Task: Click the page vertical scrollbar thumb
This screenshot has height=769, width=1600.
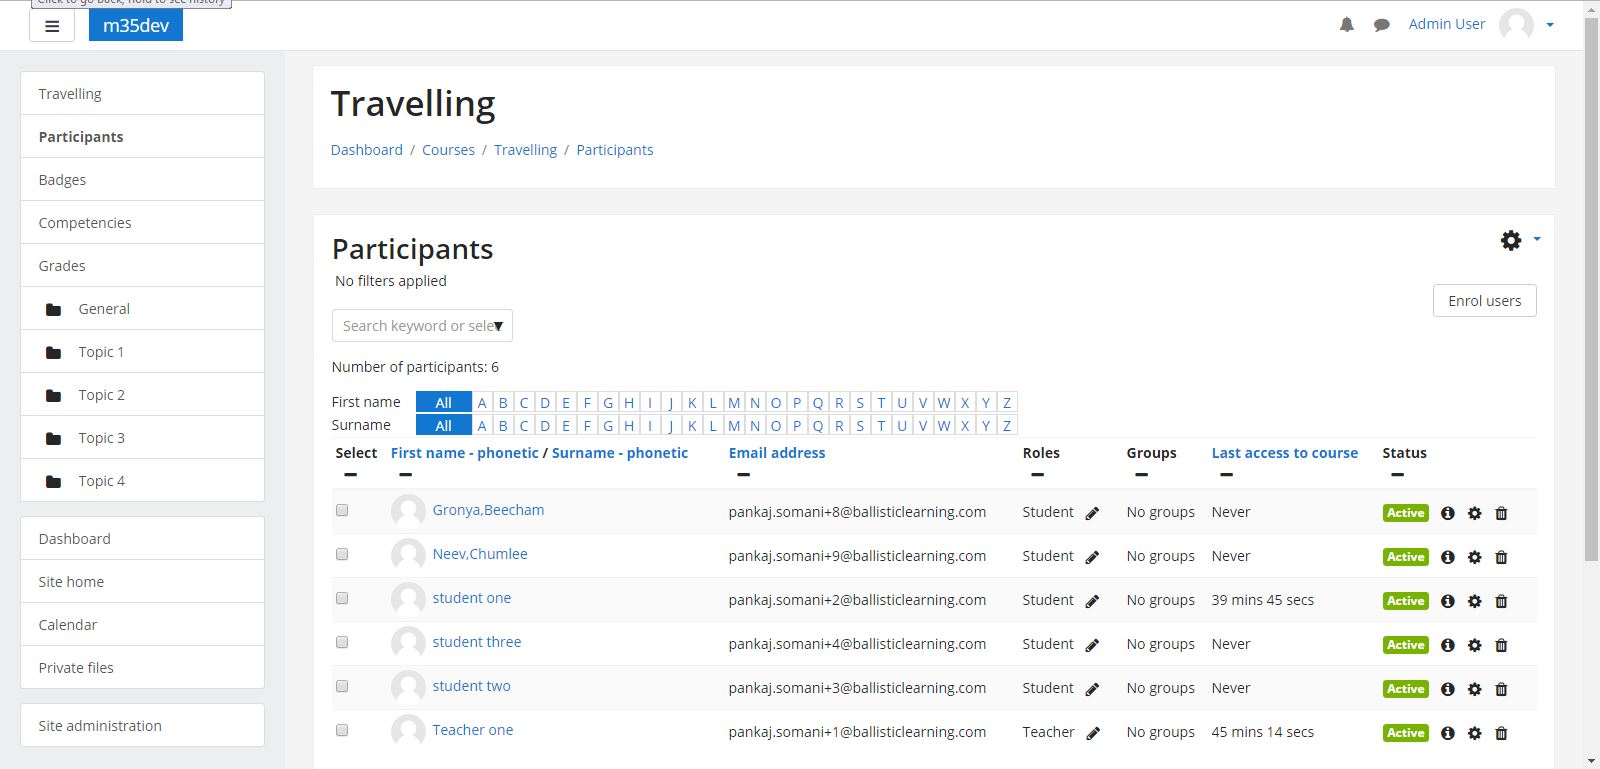Action: (1592, 288)
